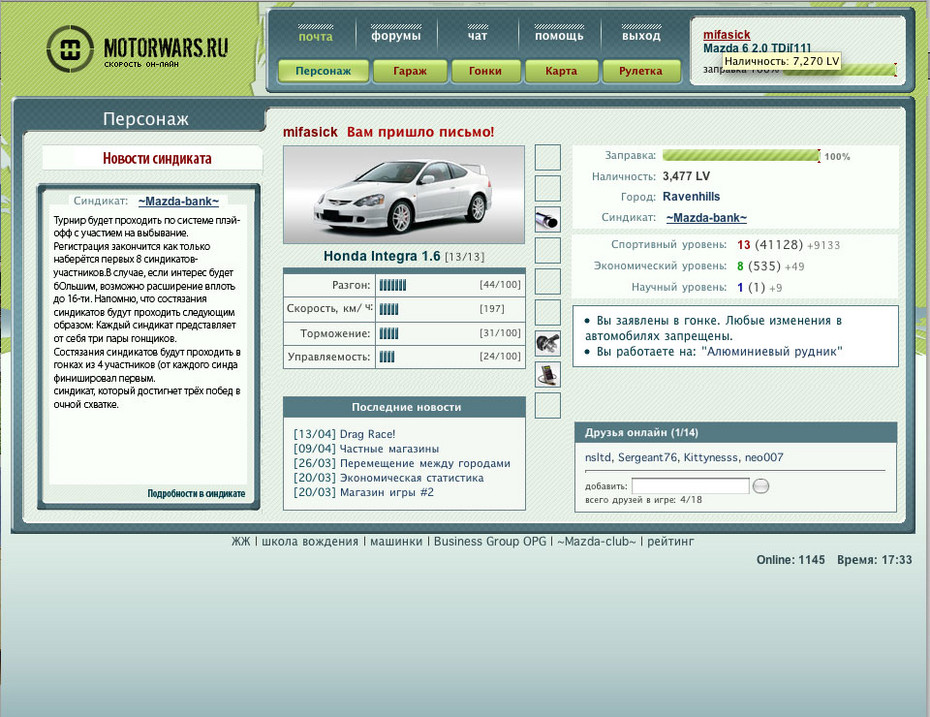Image resolution: width=930 pixels, height=717 pixels.
Task: Select the exhaust pipe upgrade slot
Action: pos(547,220)
